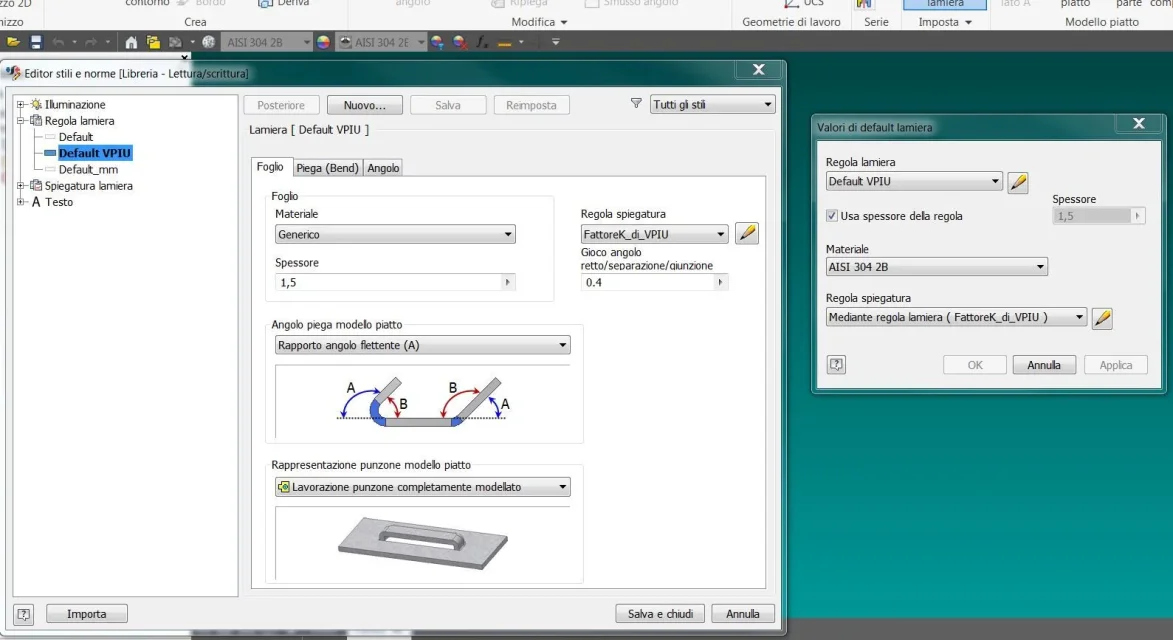Viewport: 1173px width, 640px height.
Task: Open Rapporto angolo flettente dropdown
Action: pyautogui.click(x=422, y=345)
